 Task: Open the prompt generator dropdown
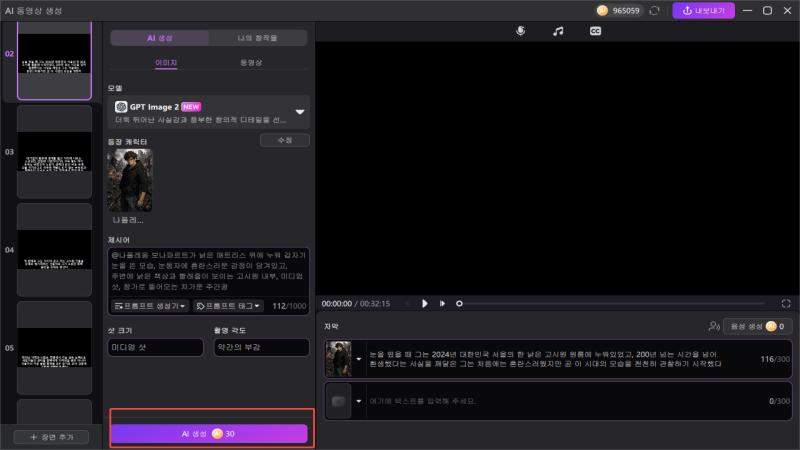pyautogui.click(x=149, y=306)
